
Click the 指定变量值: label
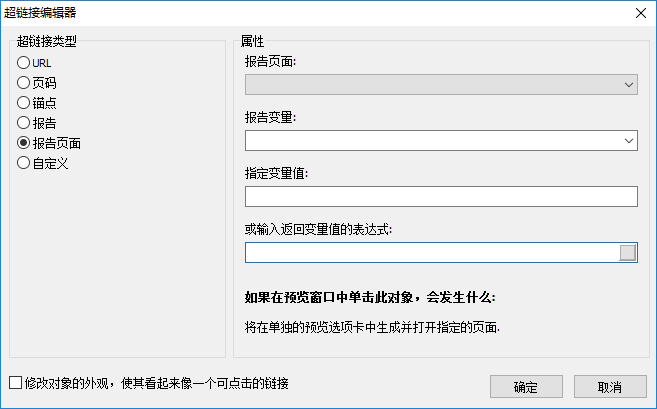point(276,173)
